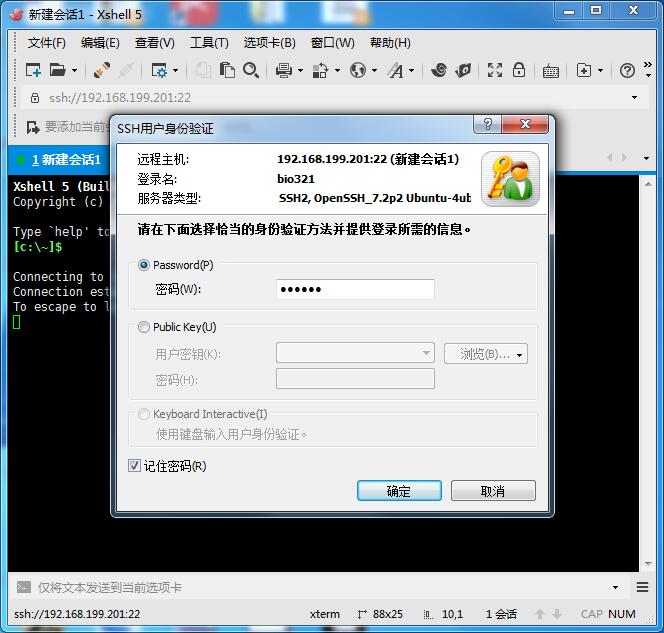Viewport: 664px width, 633px height.
Task: Toggle the 记住密码(R) checkbox
Action: click(x=134, y=466)
